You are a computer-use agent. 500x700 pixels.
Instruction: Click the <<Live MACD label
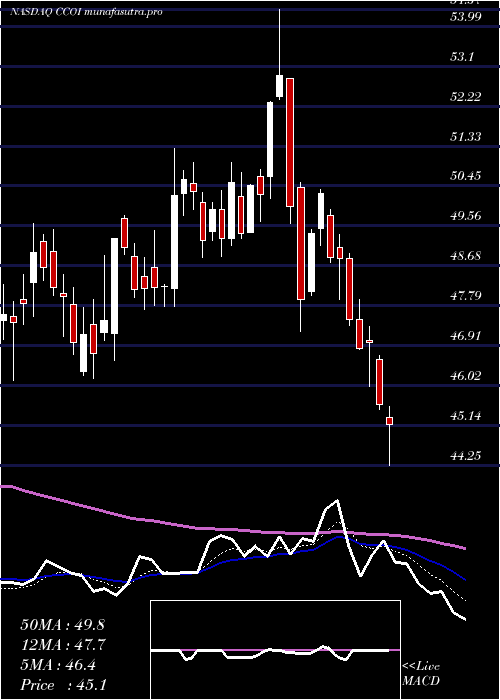tap(421, 673)
